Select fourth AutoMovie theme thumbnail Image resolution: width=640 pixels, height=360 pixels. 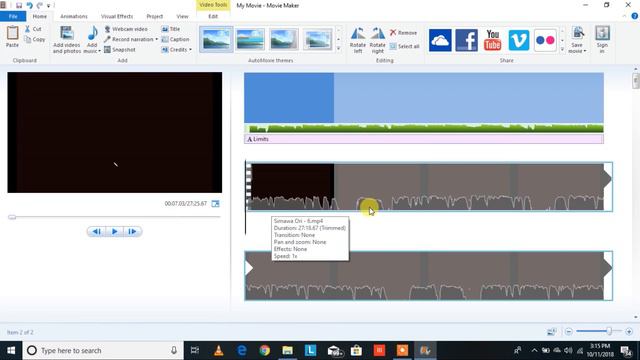[317, 40]
